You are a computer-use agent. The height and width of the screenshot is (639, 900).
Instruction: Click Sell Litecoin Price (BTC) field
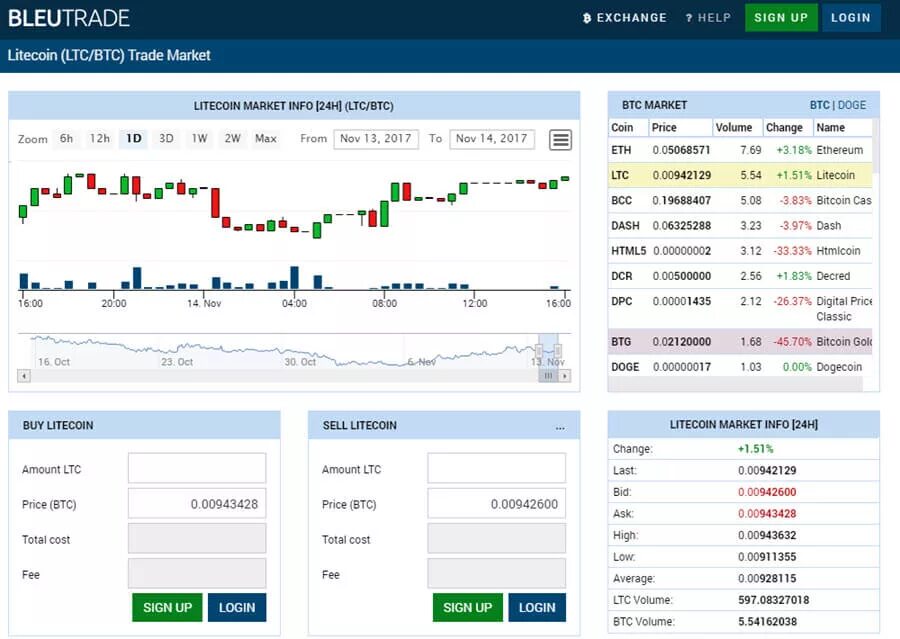[x=496, y=504]
